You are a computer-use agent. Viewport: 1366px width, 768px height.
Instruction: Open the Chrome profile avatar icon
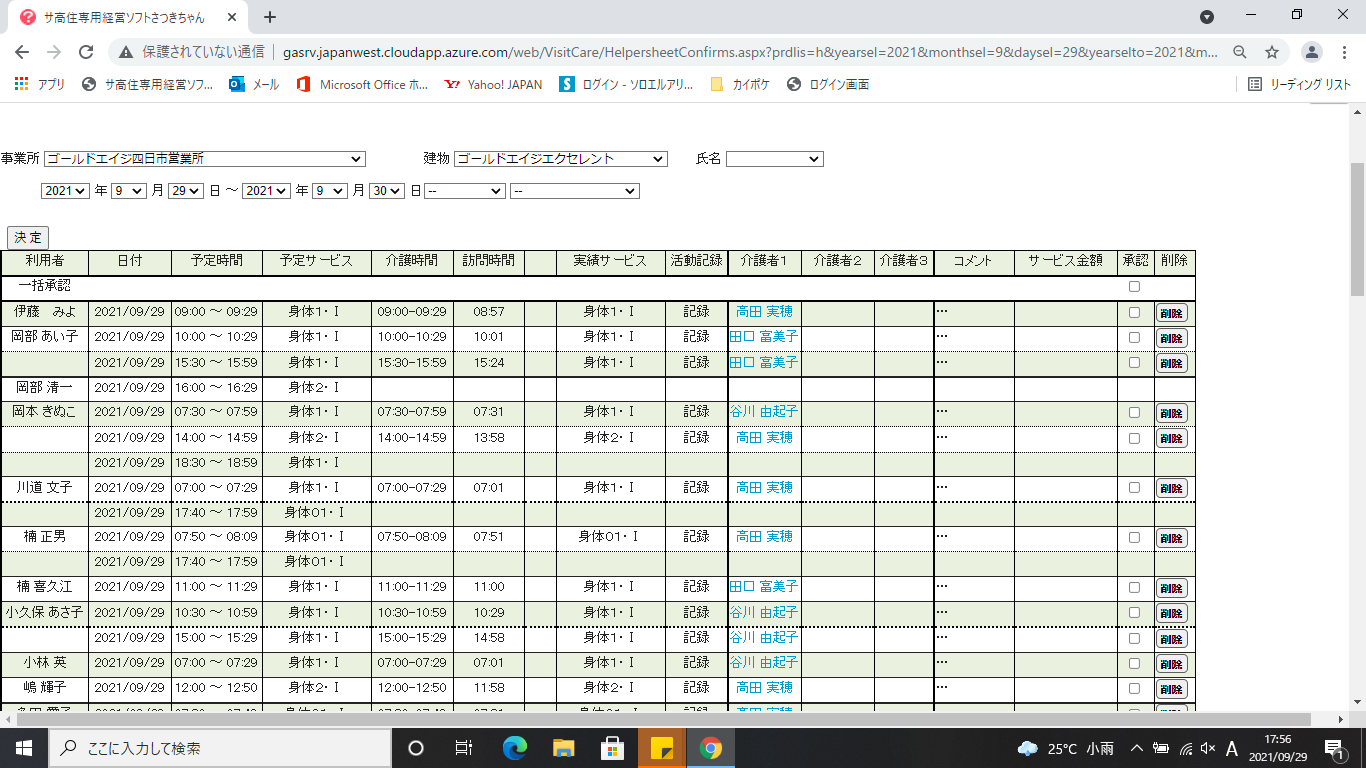(1313, 52)
